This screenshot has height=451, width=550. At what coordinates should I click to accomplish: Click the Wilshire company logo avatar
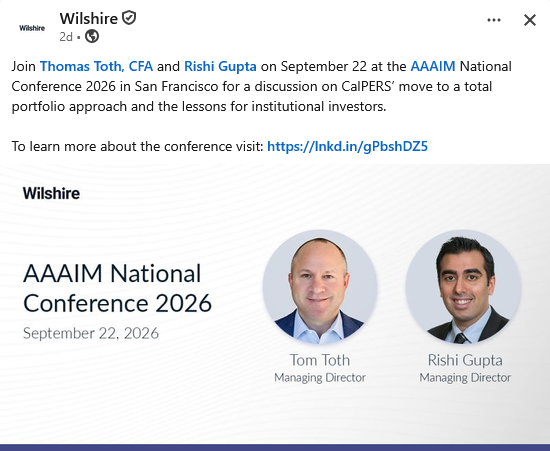pyautogui.click(x=32, y=28)
